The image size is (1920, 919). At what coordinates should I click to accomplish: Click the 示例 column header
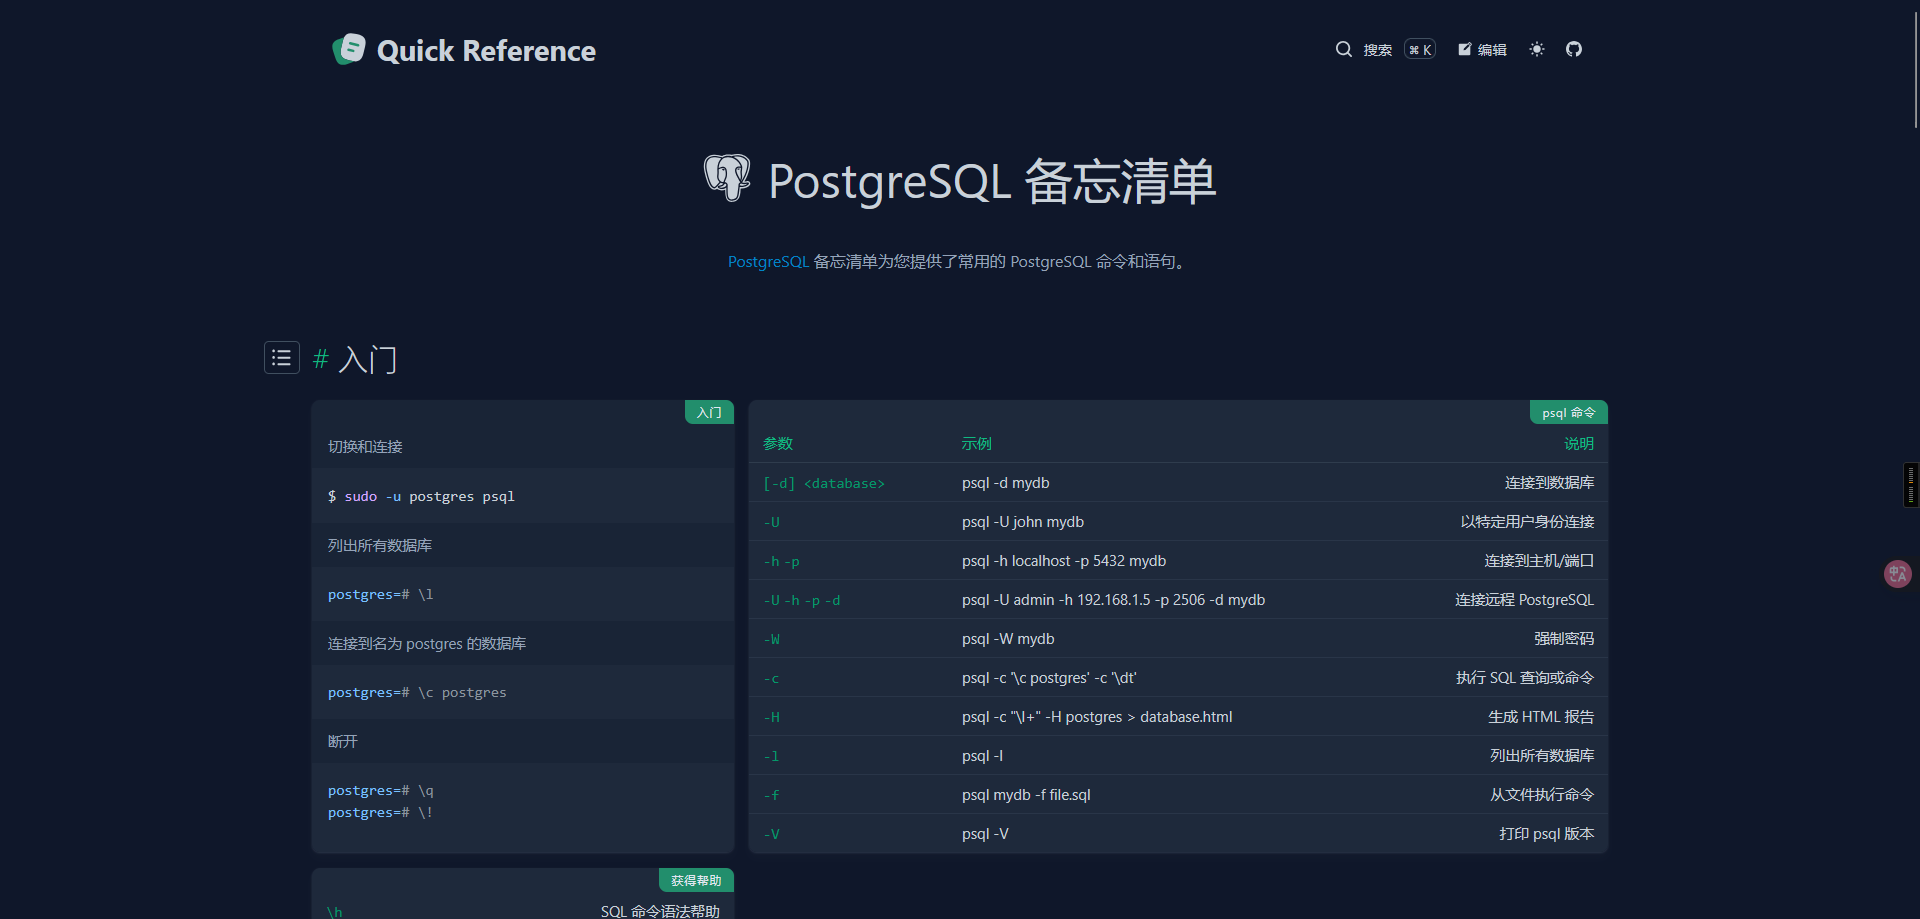coord(977,443)
